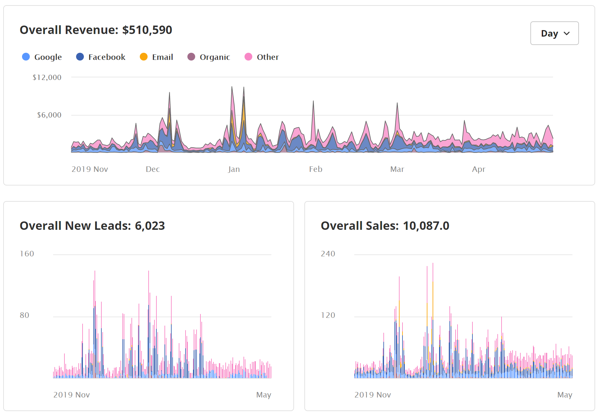Click the 120 label on Sales chart

(x=328, y=315)
